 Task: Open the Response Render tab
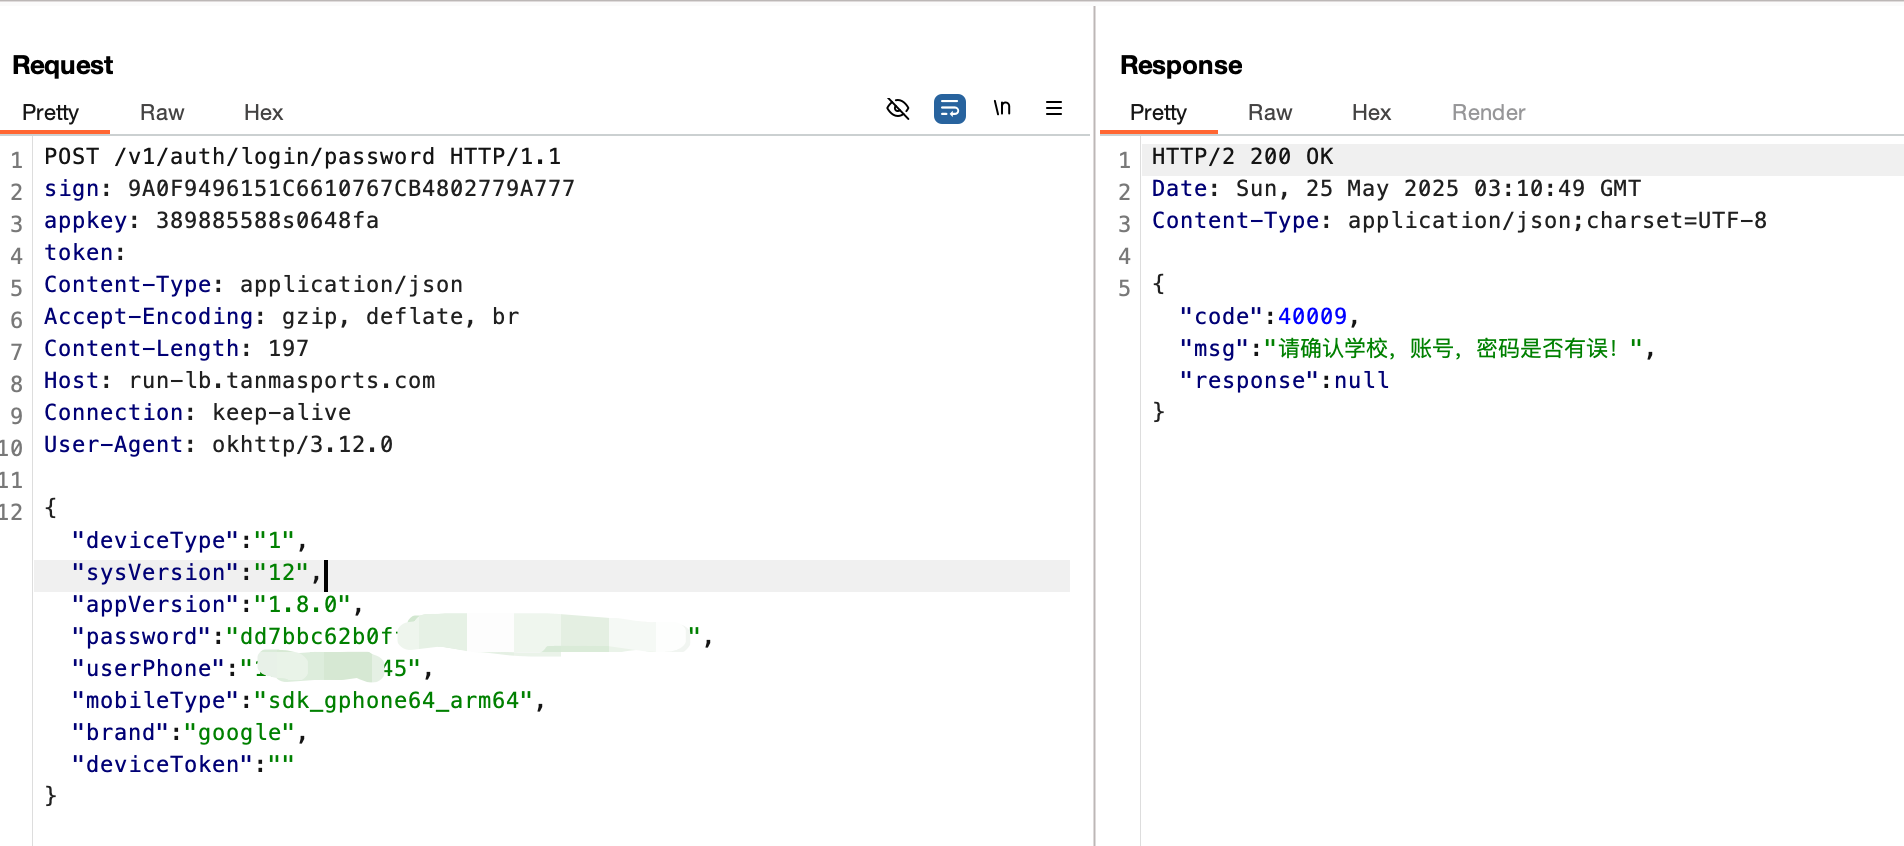(x=1489, y=113)
